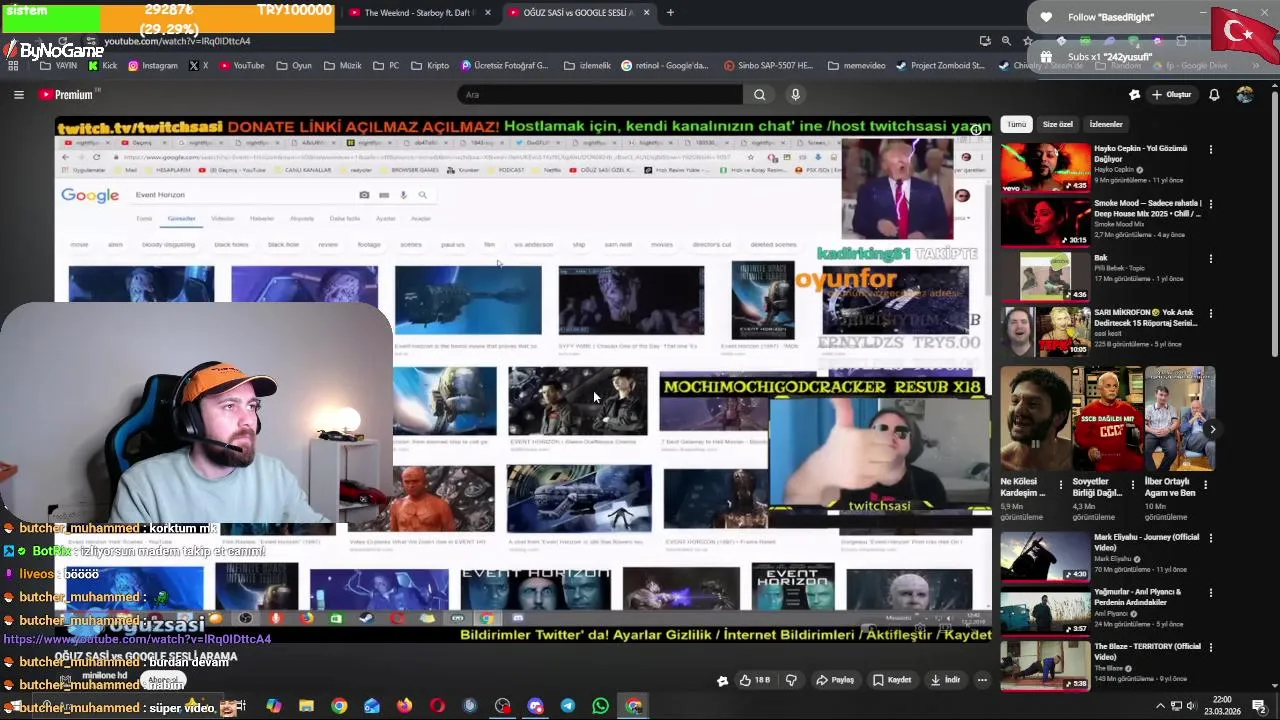Go to YouTube Premium home logo

(66, 95)
